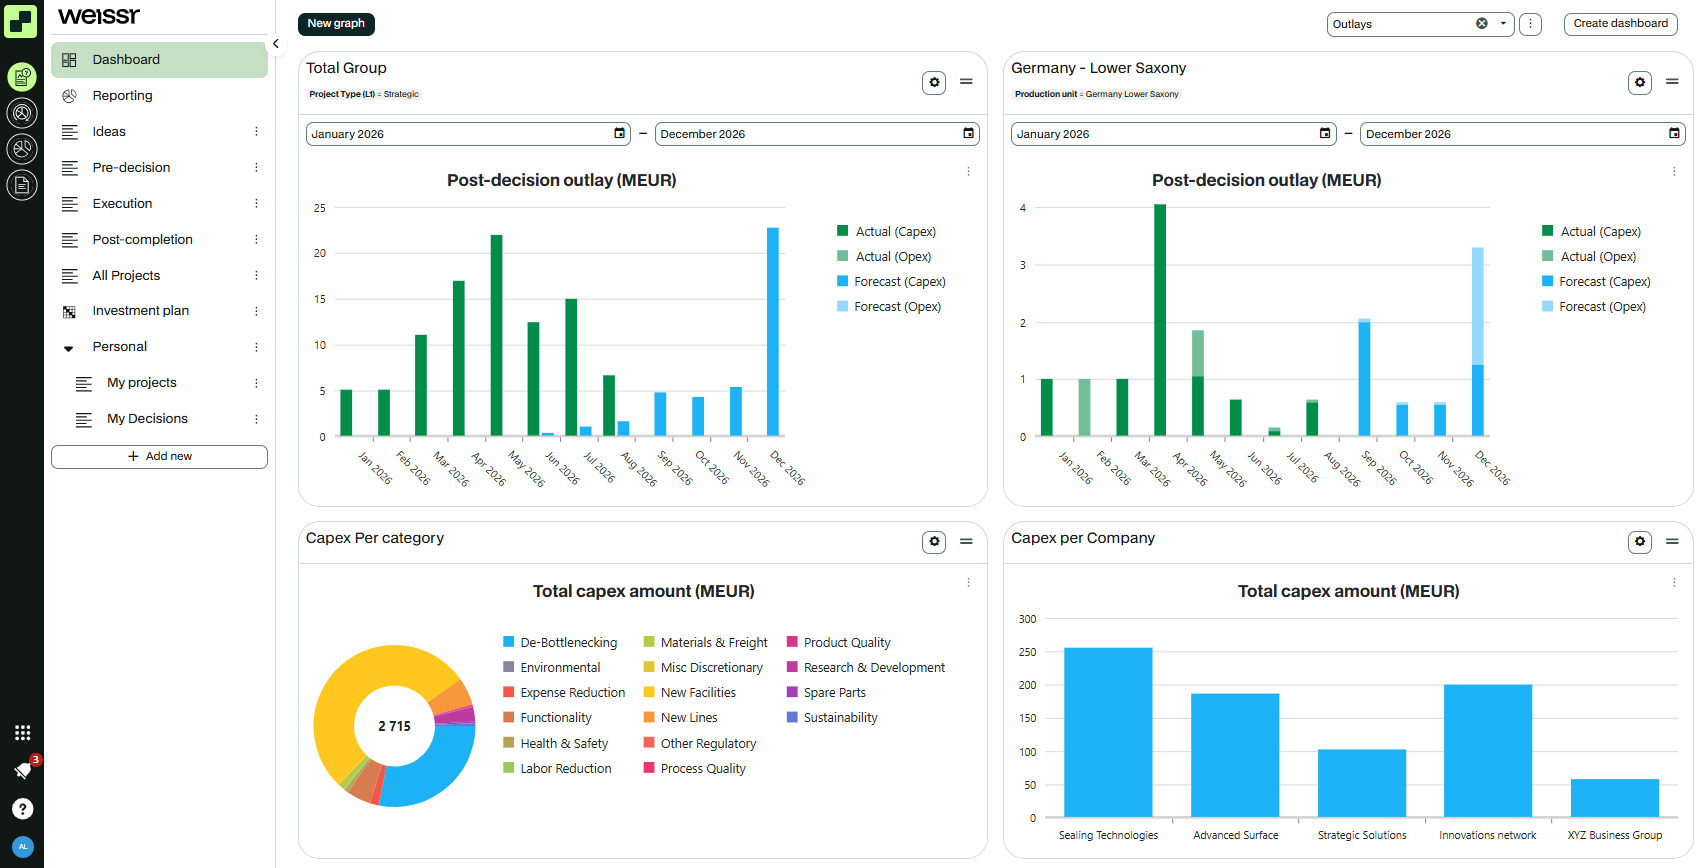Toggle Forecast (Capex) series in Lower Saxony legend

pyautogui.click(x=1596, y=281)
